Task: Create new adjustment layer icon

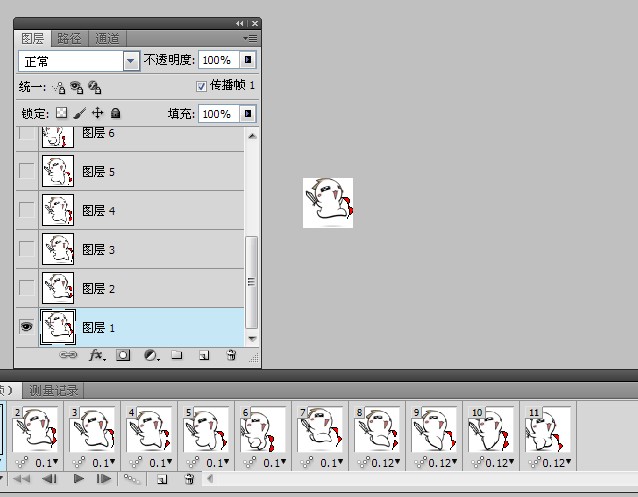Action: tap(151, 355)
